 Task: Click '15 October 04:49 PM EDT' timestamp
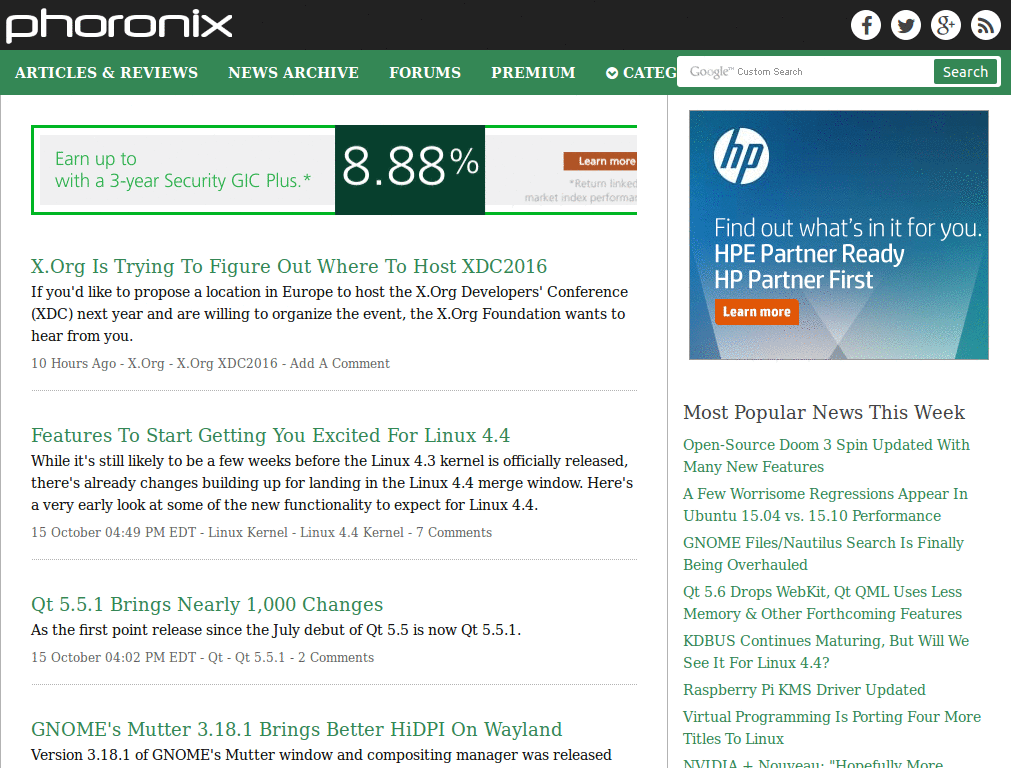coord(114,532)
